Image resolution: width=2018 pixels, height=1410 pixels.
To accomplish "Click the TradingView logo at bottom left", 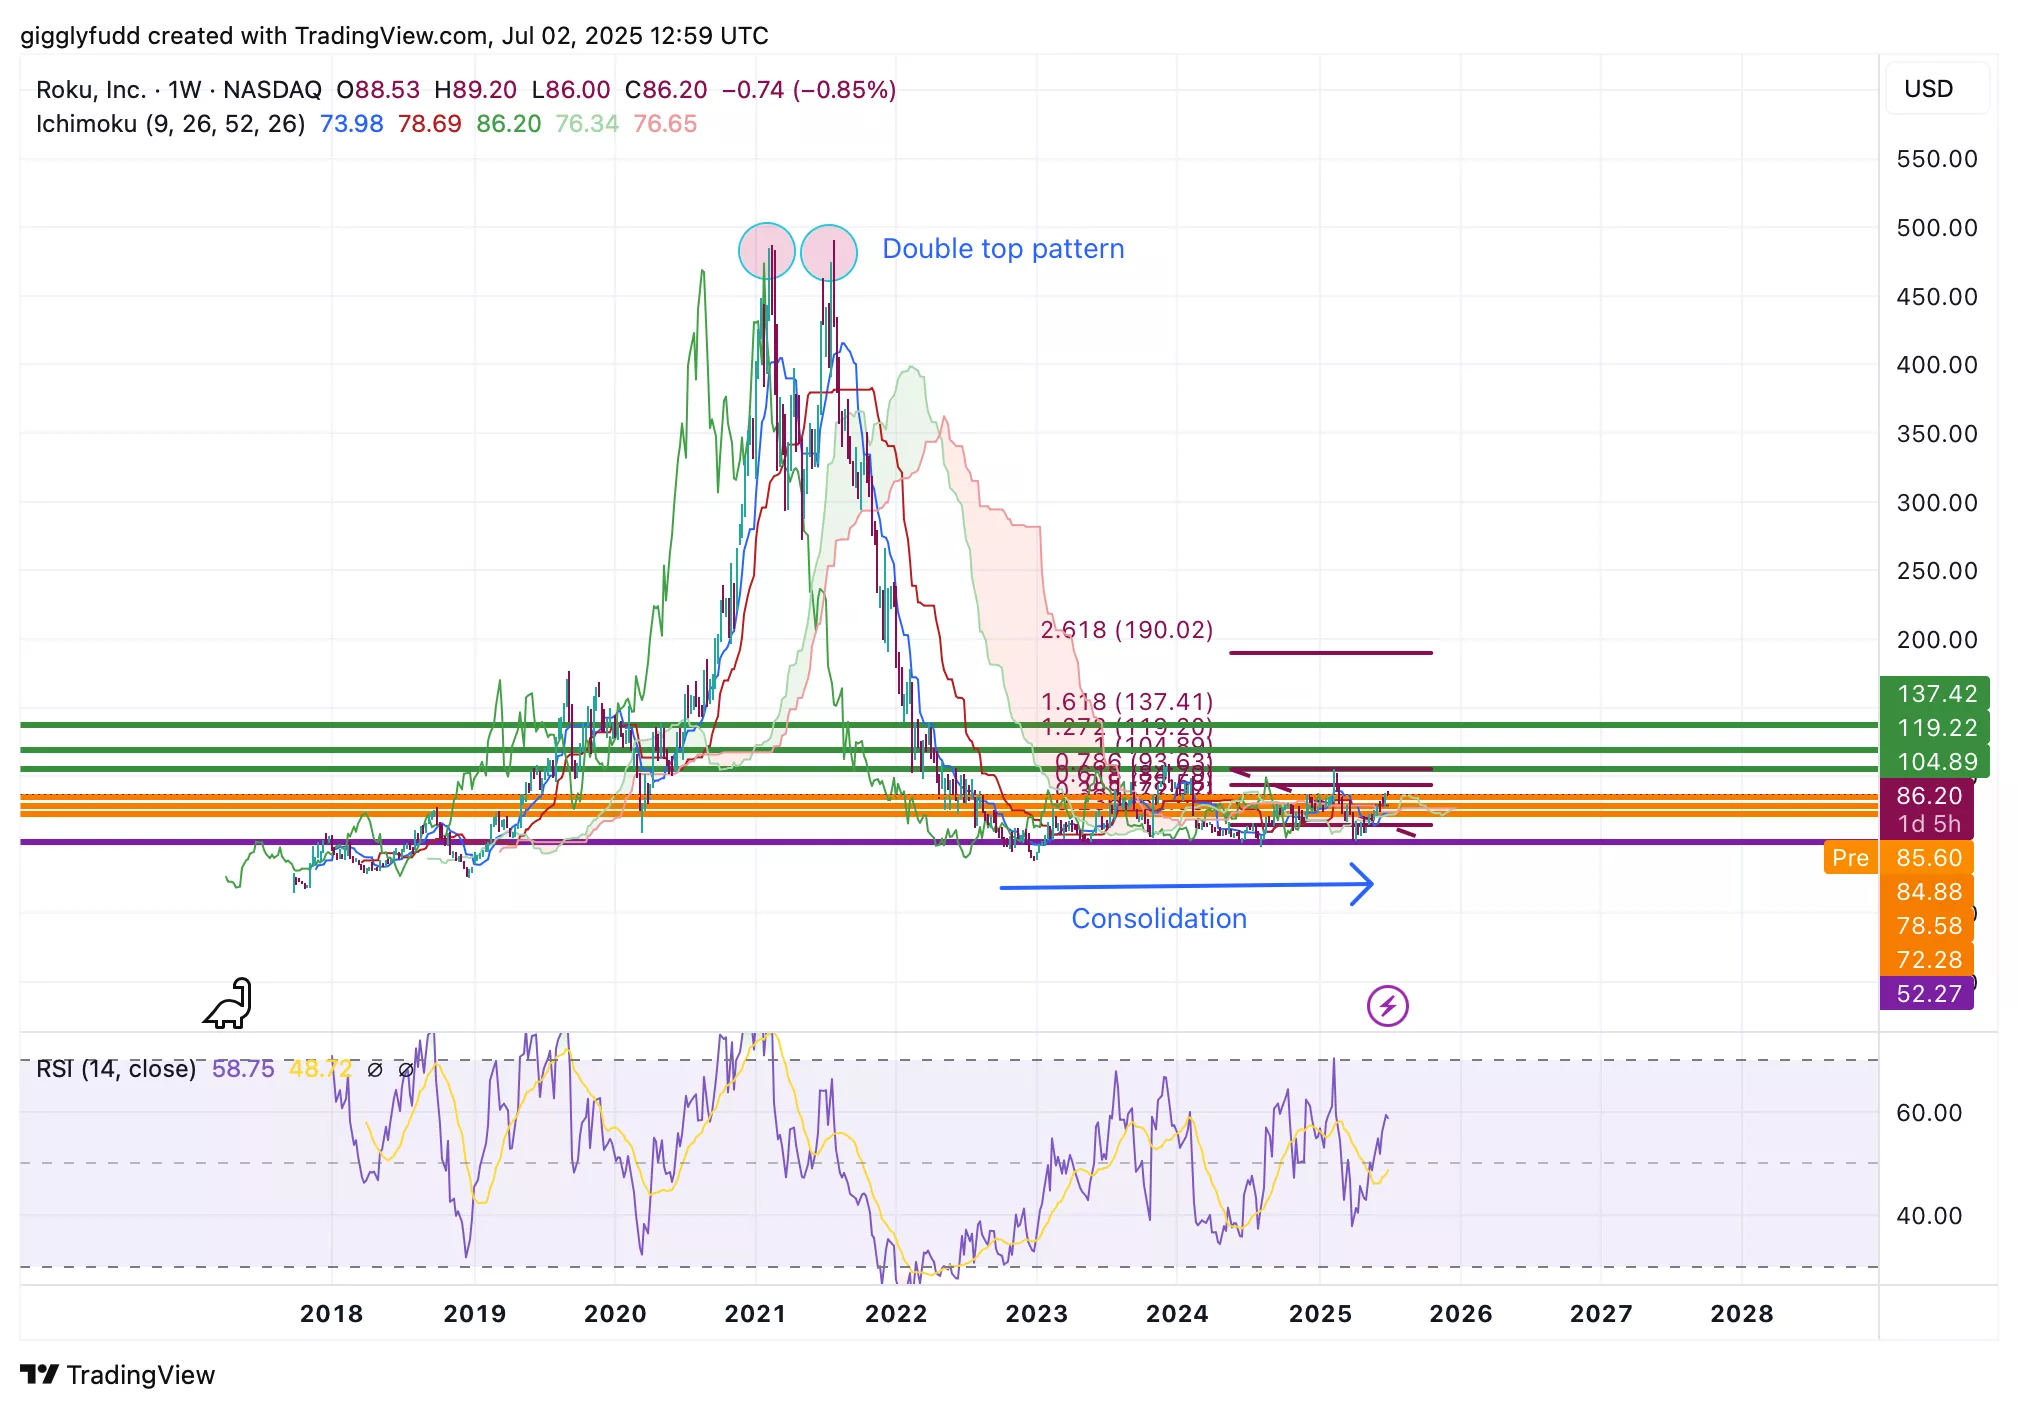I will click(x=118, y=1375).
